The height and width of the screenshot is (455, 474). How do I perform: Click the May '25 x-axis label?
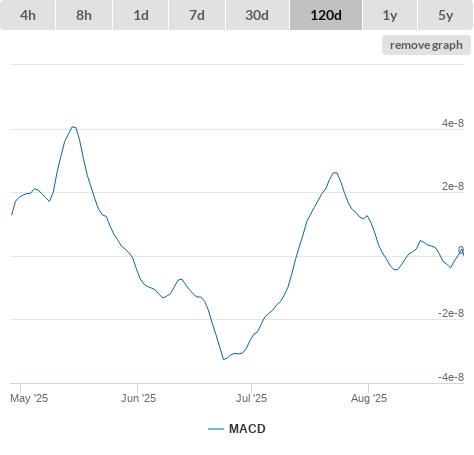coord(29,398)
